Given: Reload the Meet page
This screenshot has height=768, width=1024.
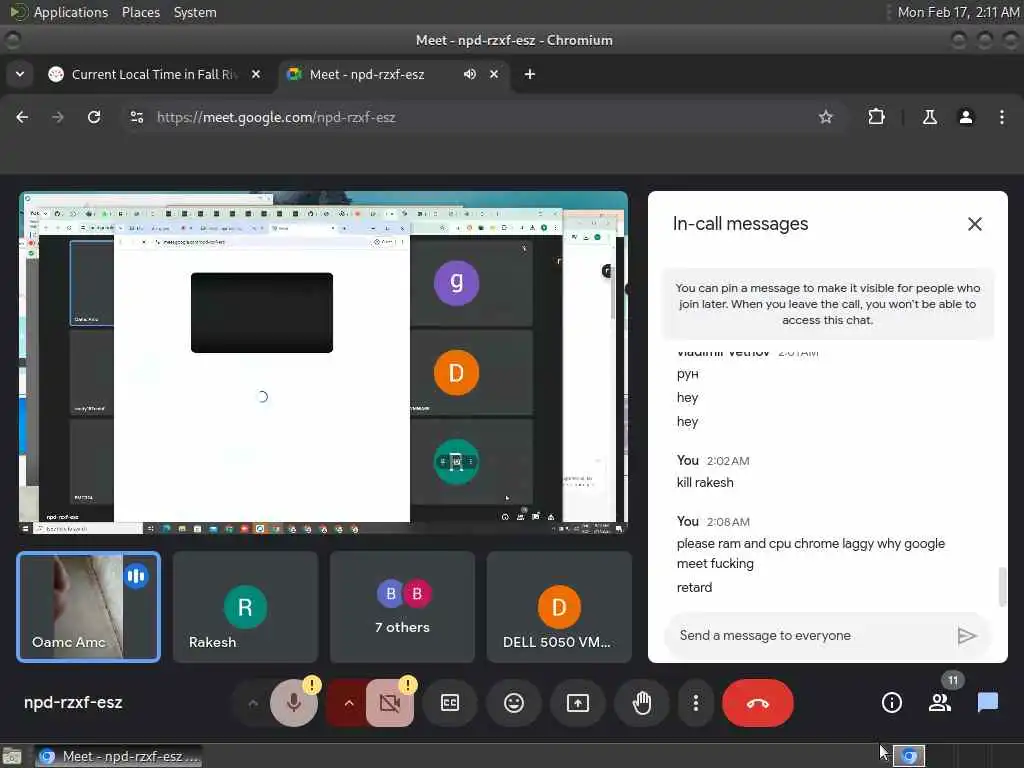Looking at the screenshot, I should [94, 118].
